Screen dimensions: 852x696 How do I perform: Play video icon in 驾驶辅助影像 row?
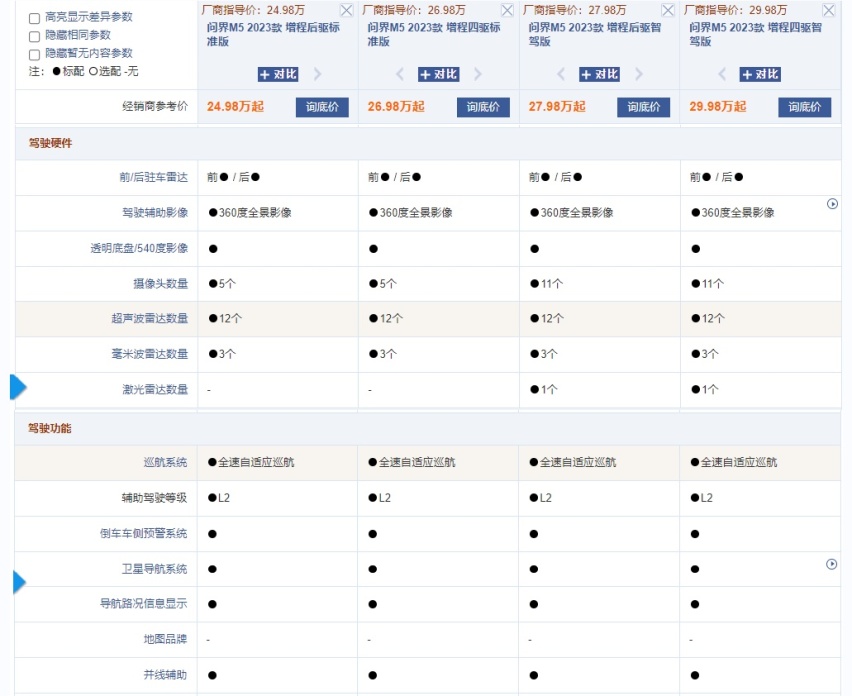(x=832, y=204)
